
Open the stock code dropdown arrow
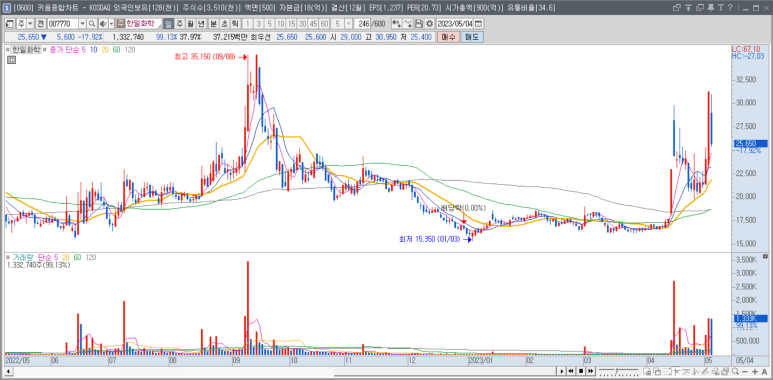(x=82, y=24)
